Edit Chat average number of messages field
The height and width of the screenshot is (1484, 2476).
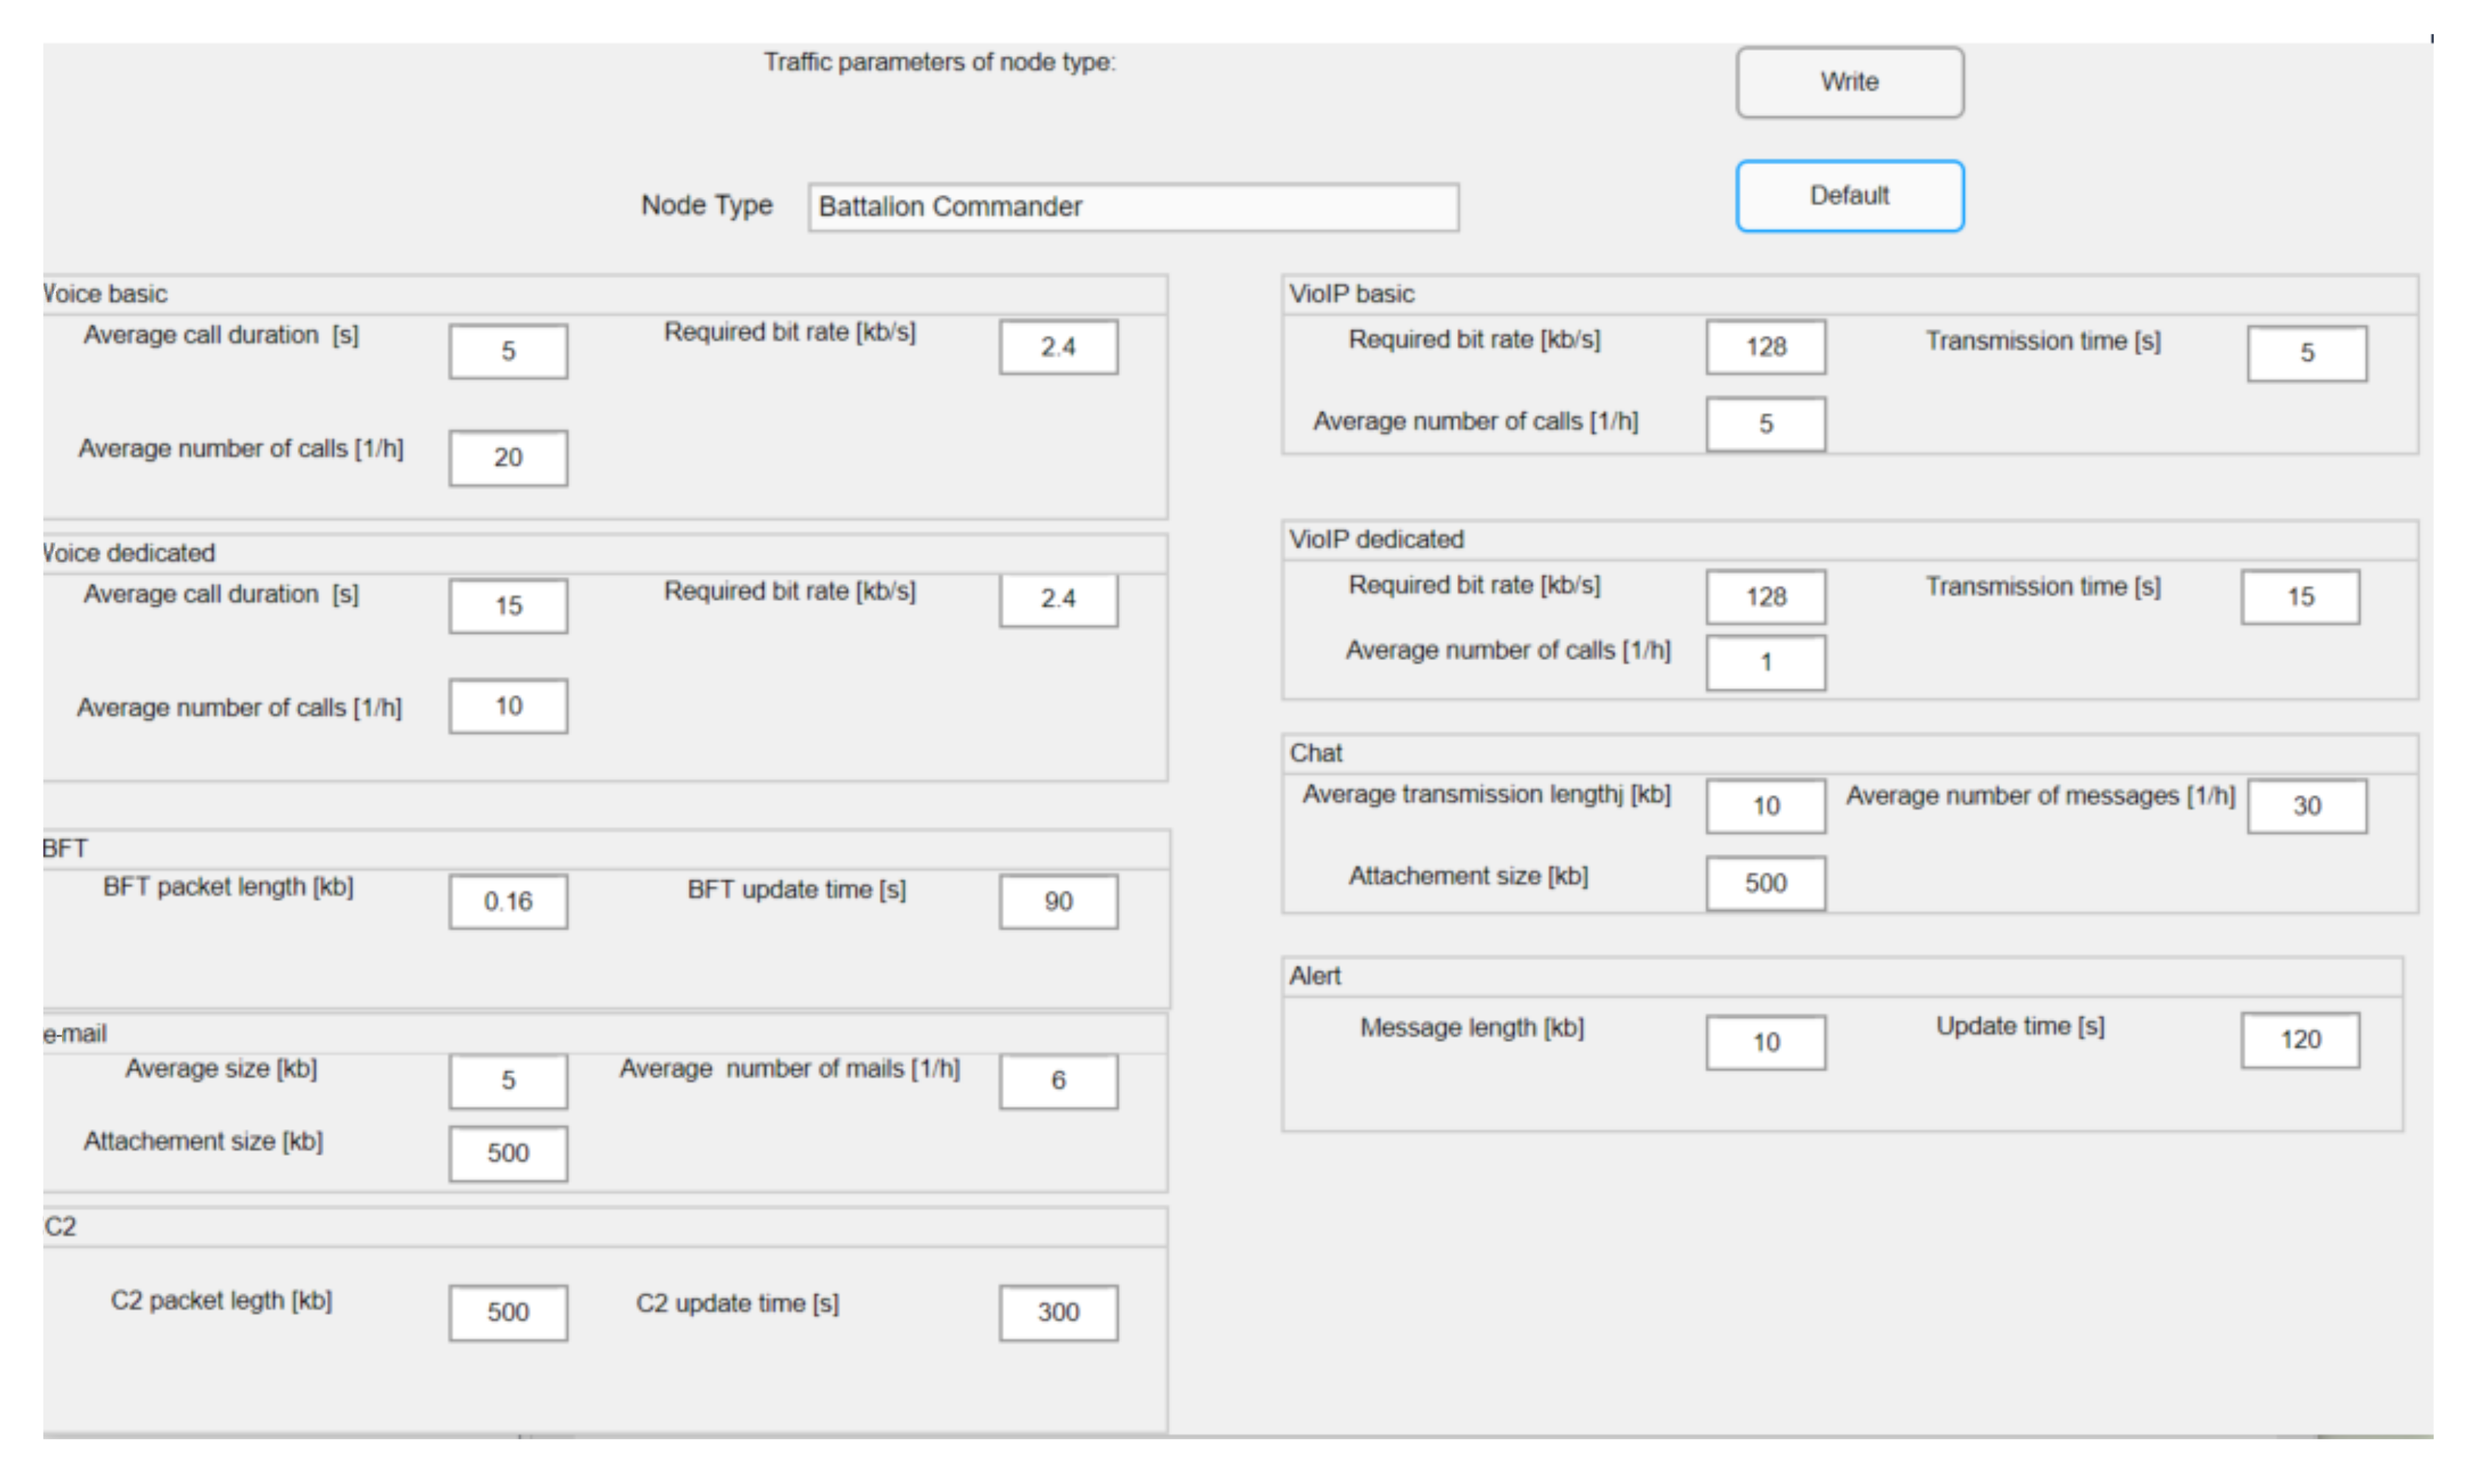[2306, 806]
